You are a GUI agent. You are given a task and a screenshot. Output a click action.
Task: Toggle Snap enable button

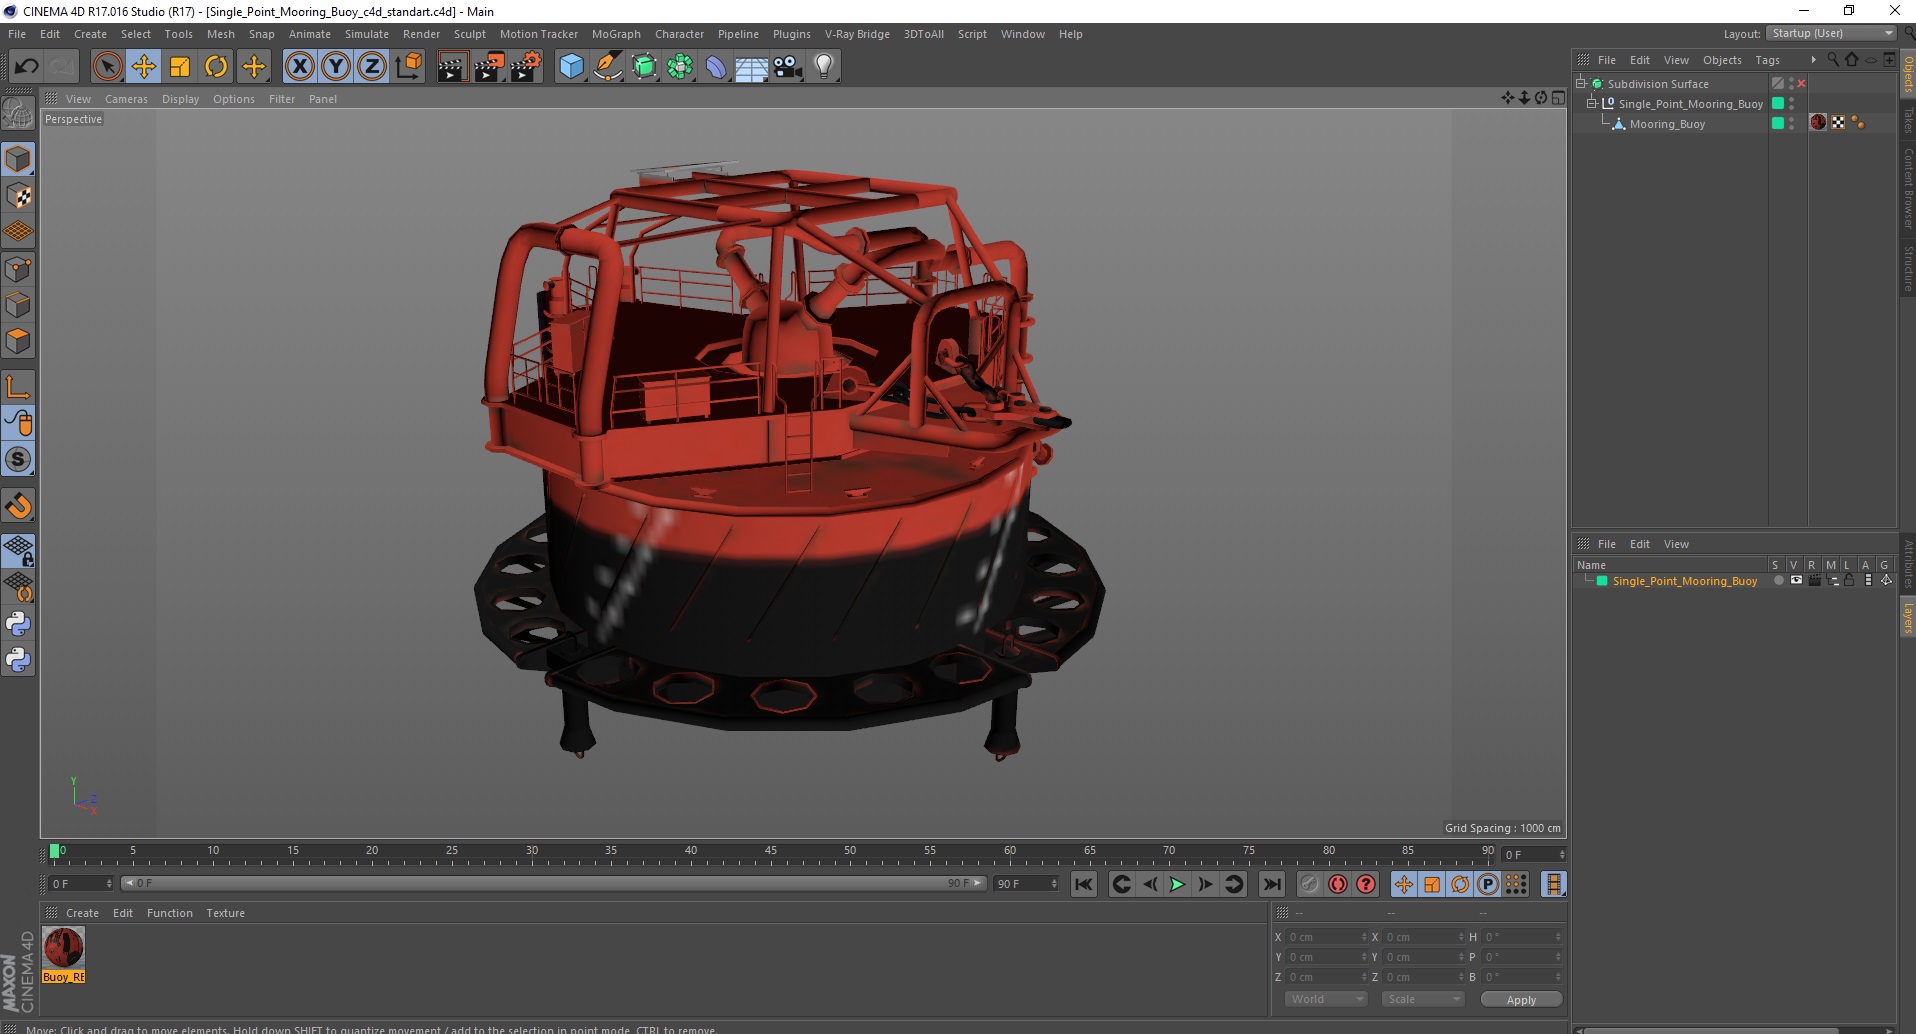coord(18,506)
